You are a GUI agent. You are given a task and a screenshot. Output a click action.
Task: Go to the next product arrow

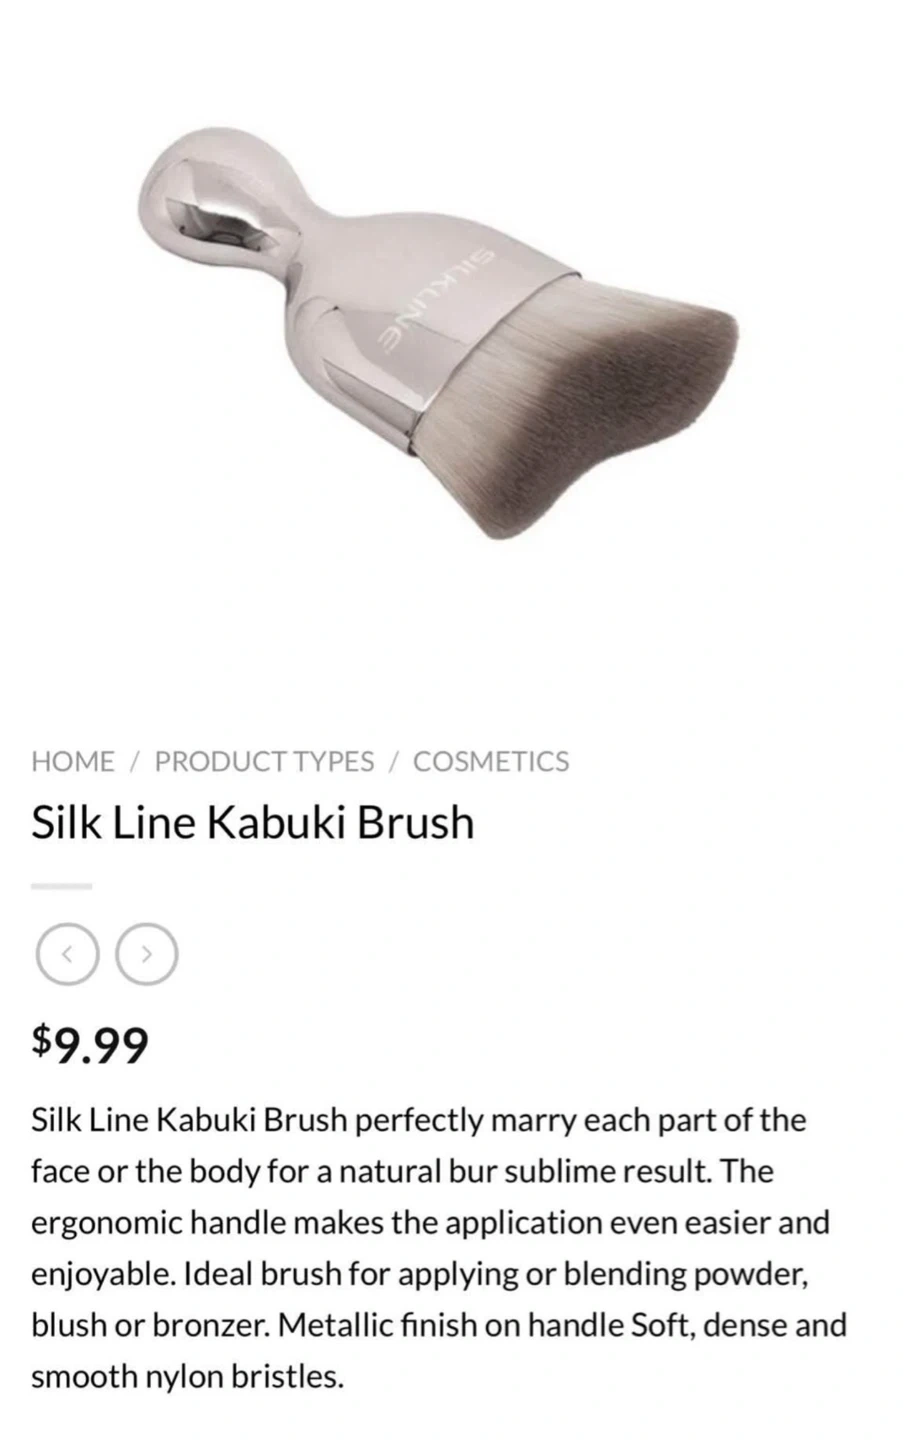pyautogui.click(x=147, y=954)
